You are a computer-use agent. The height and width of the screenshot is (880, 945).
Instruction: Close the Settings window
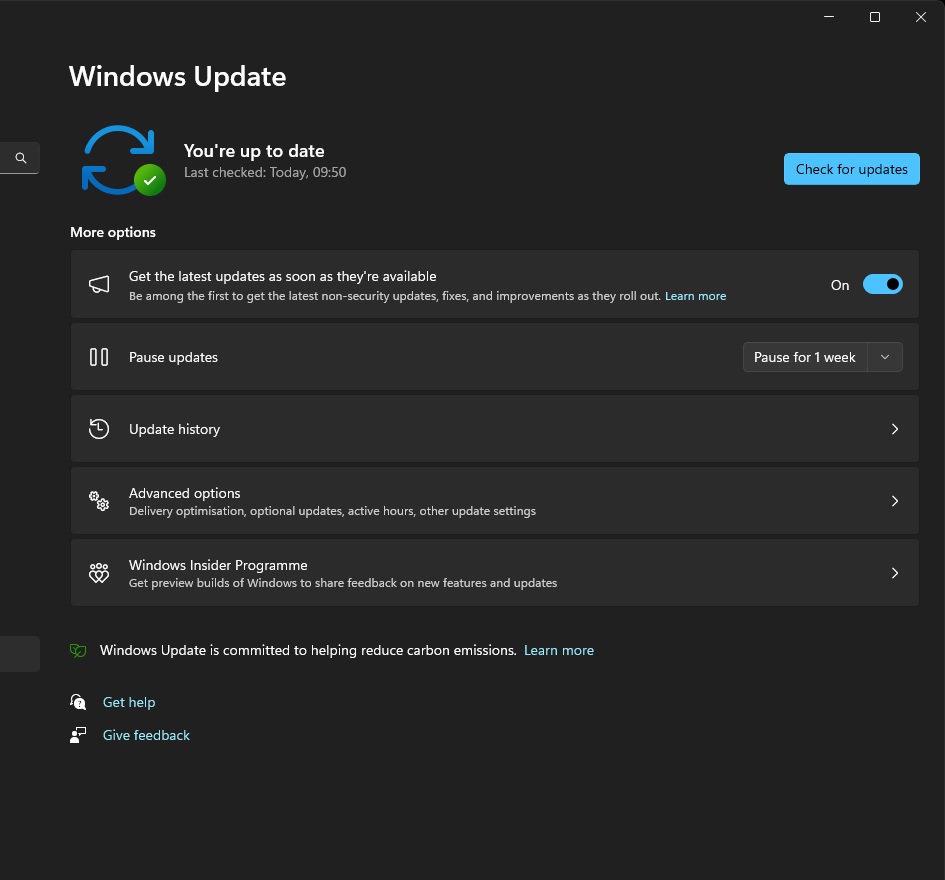[x=920, y=17]
